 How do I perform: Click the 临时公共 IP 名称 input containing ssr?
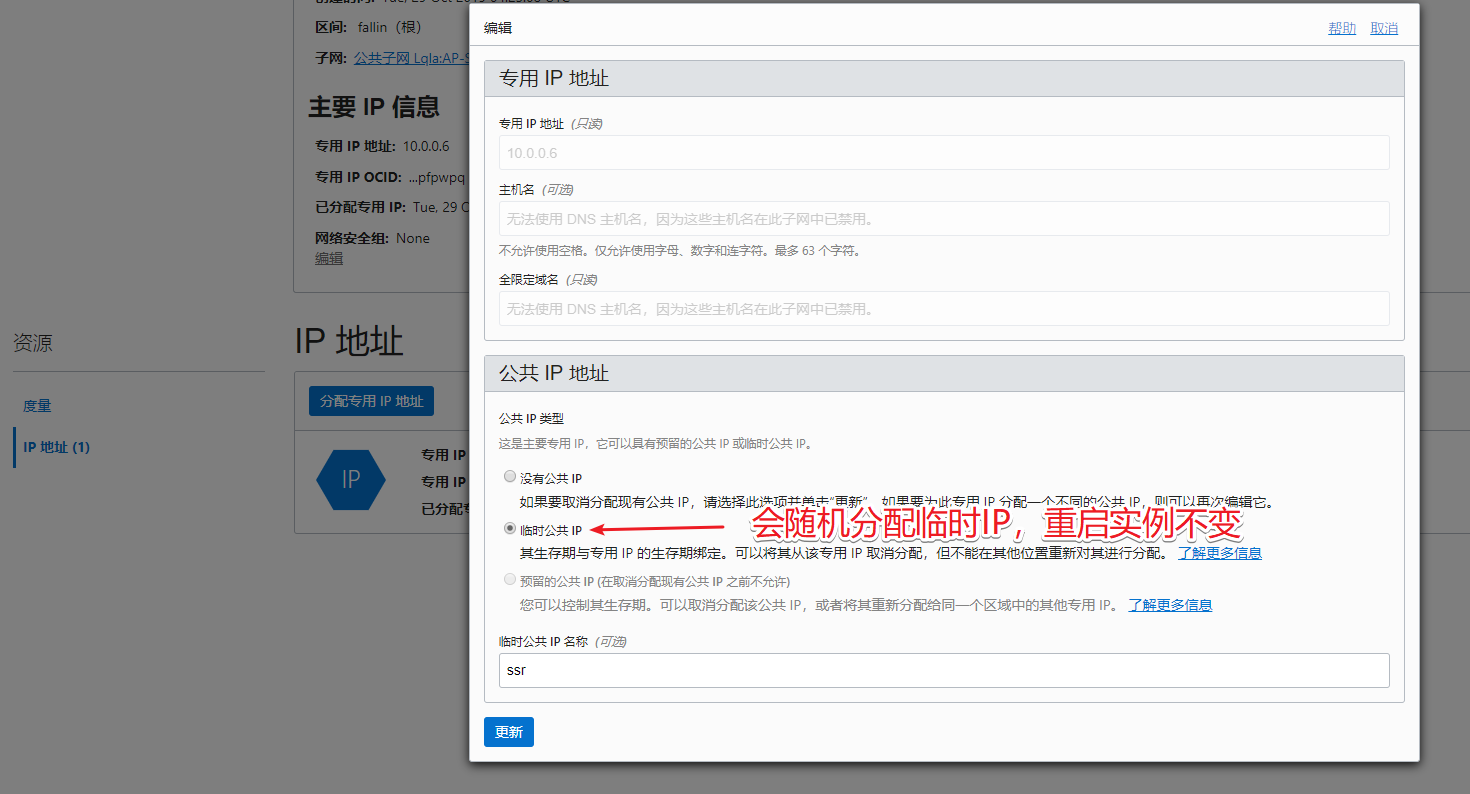click(x=944, y=670)
